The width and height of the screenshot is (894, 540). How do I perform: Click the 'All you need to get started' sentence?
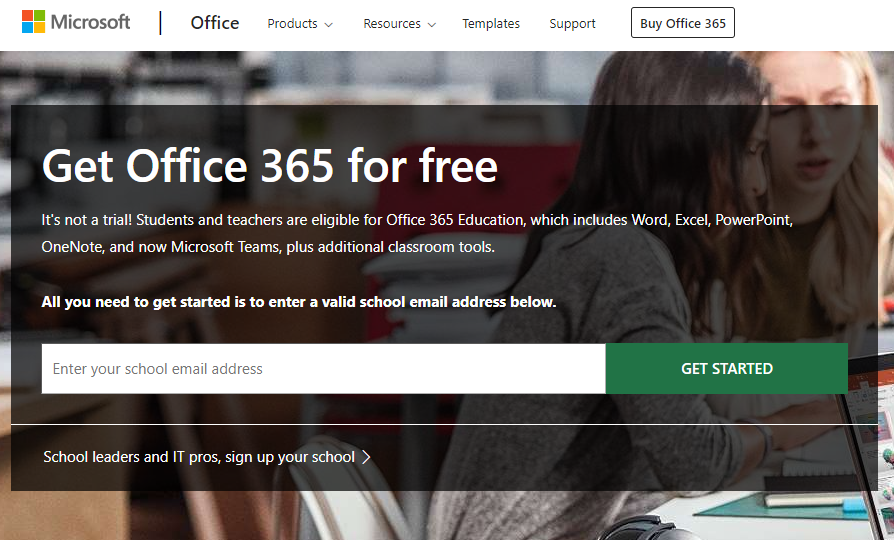pyautogui.click(x=298, y=302)
